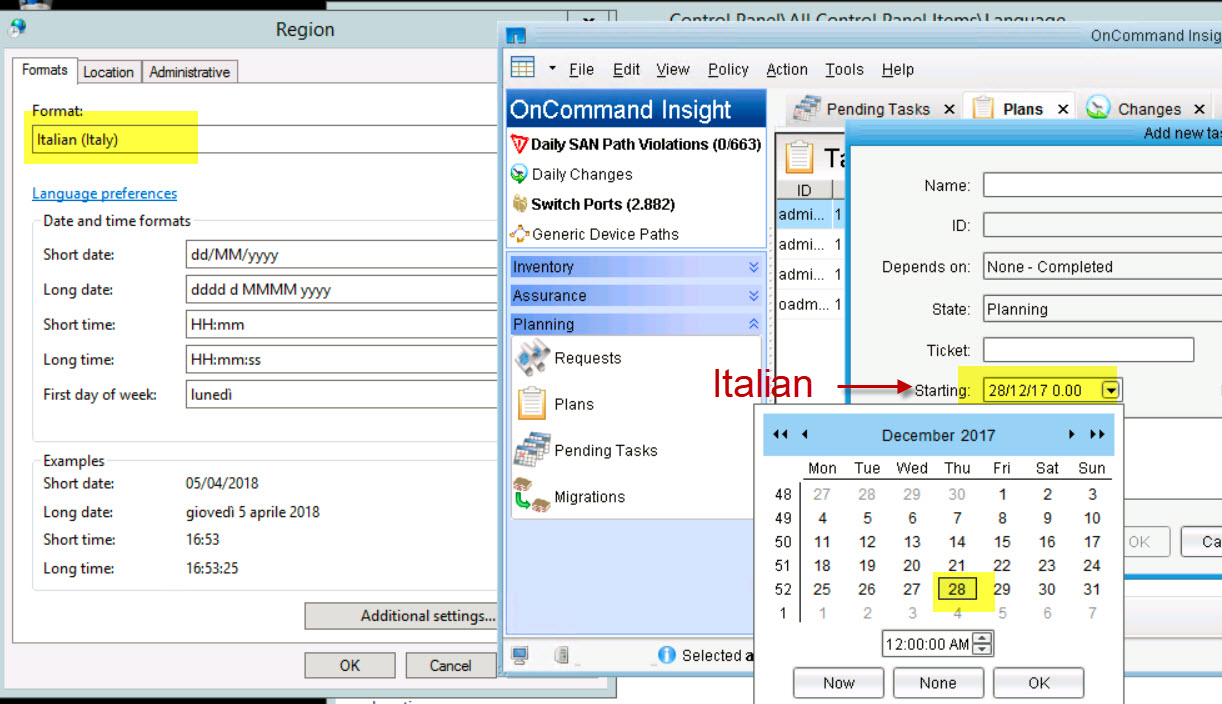Open the Format dropdown showing Italian (Italy)

(x=265, y=140)
